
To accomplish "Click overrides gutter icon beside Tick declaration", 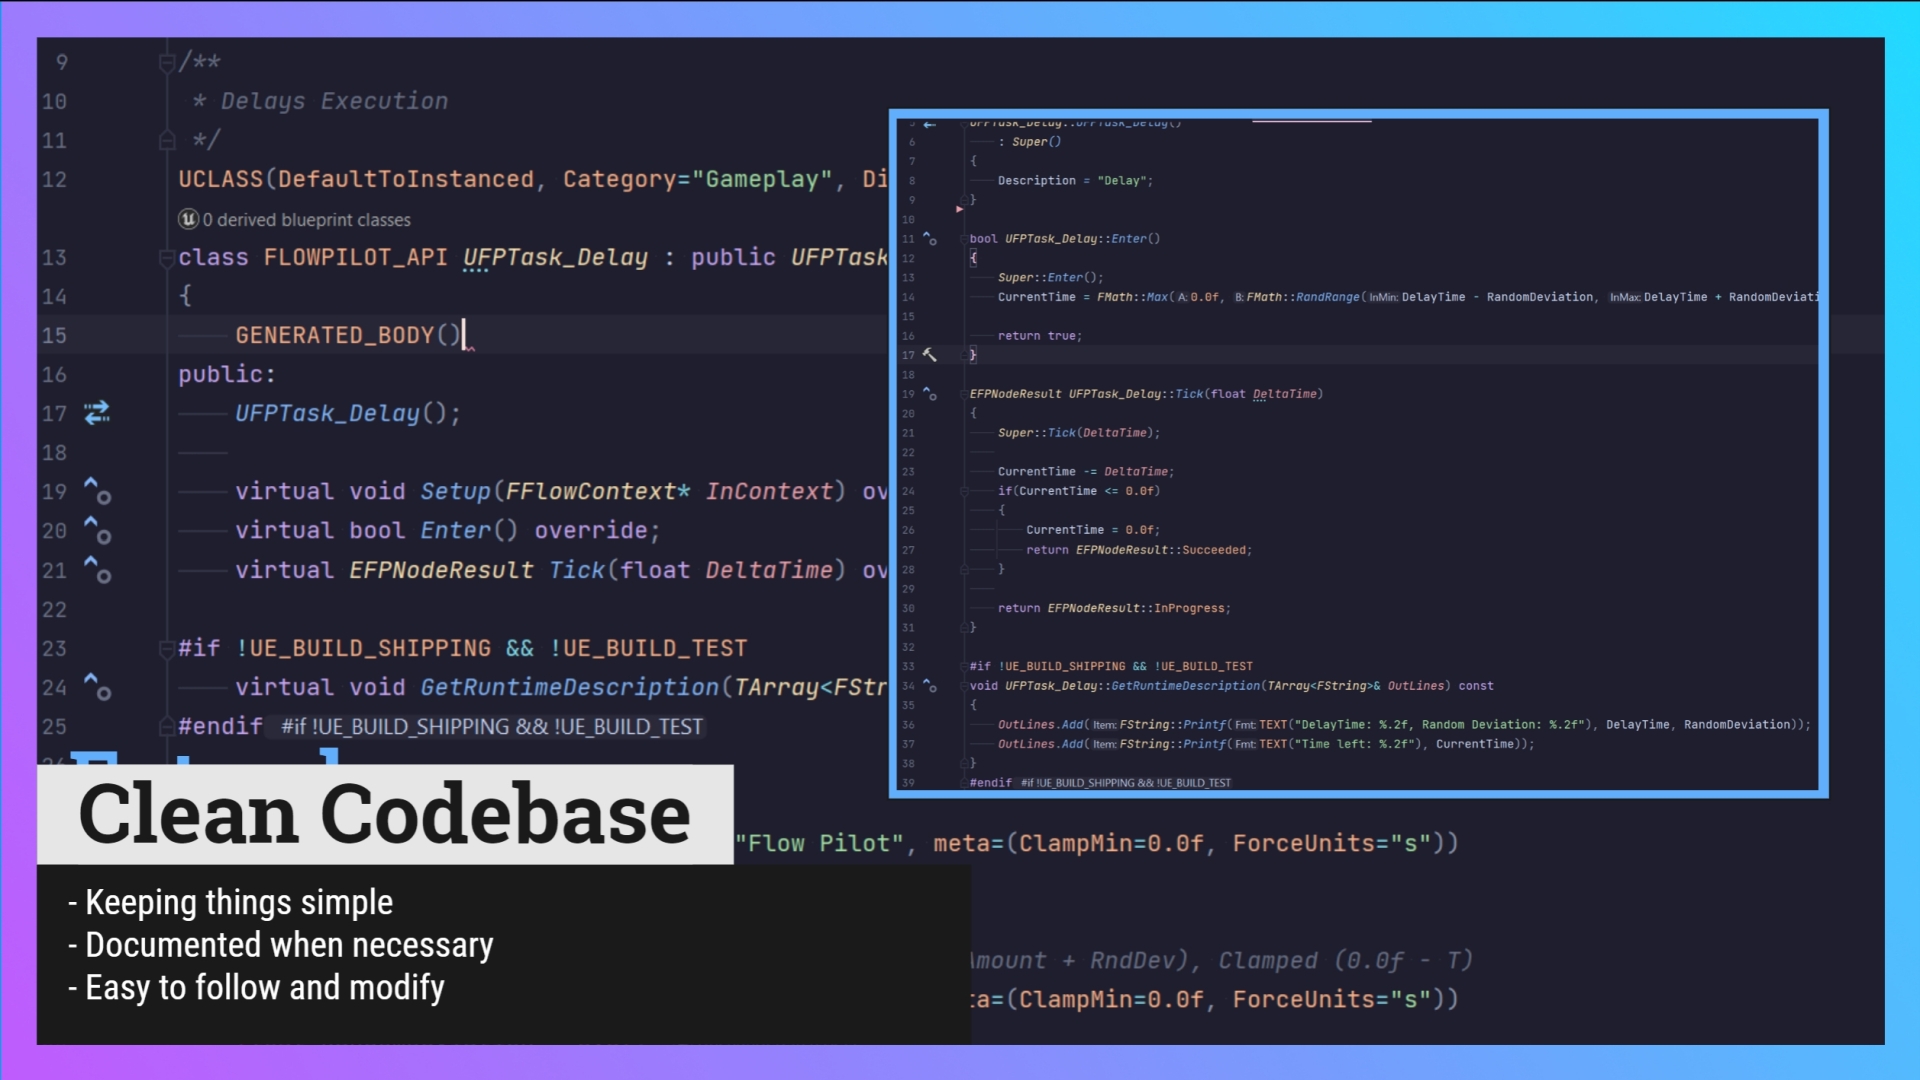I will pos(97,570).
